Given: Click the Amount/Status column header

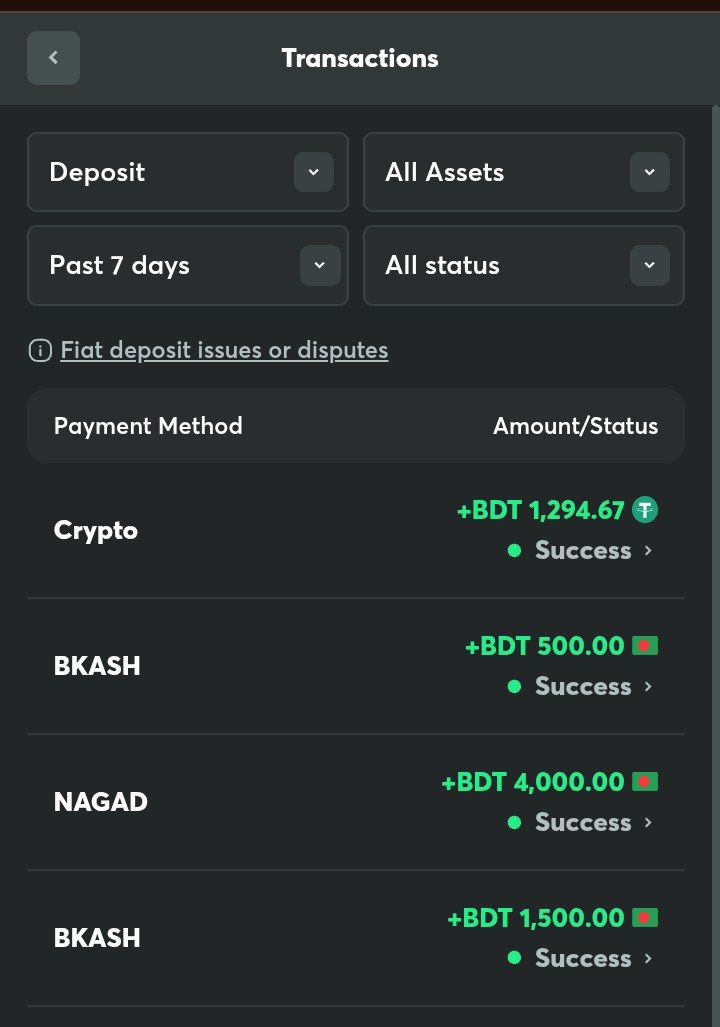Looking at the screenshot, I should pyautogui.click(x=575, y=427).
